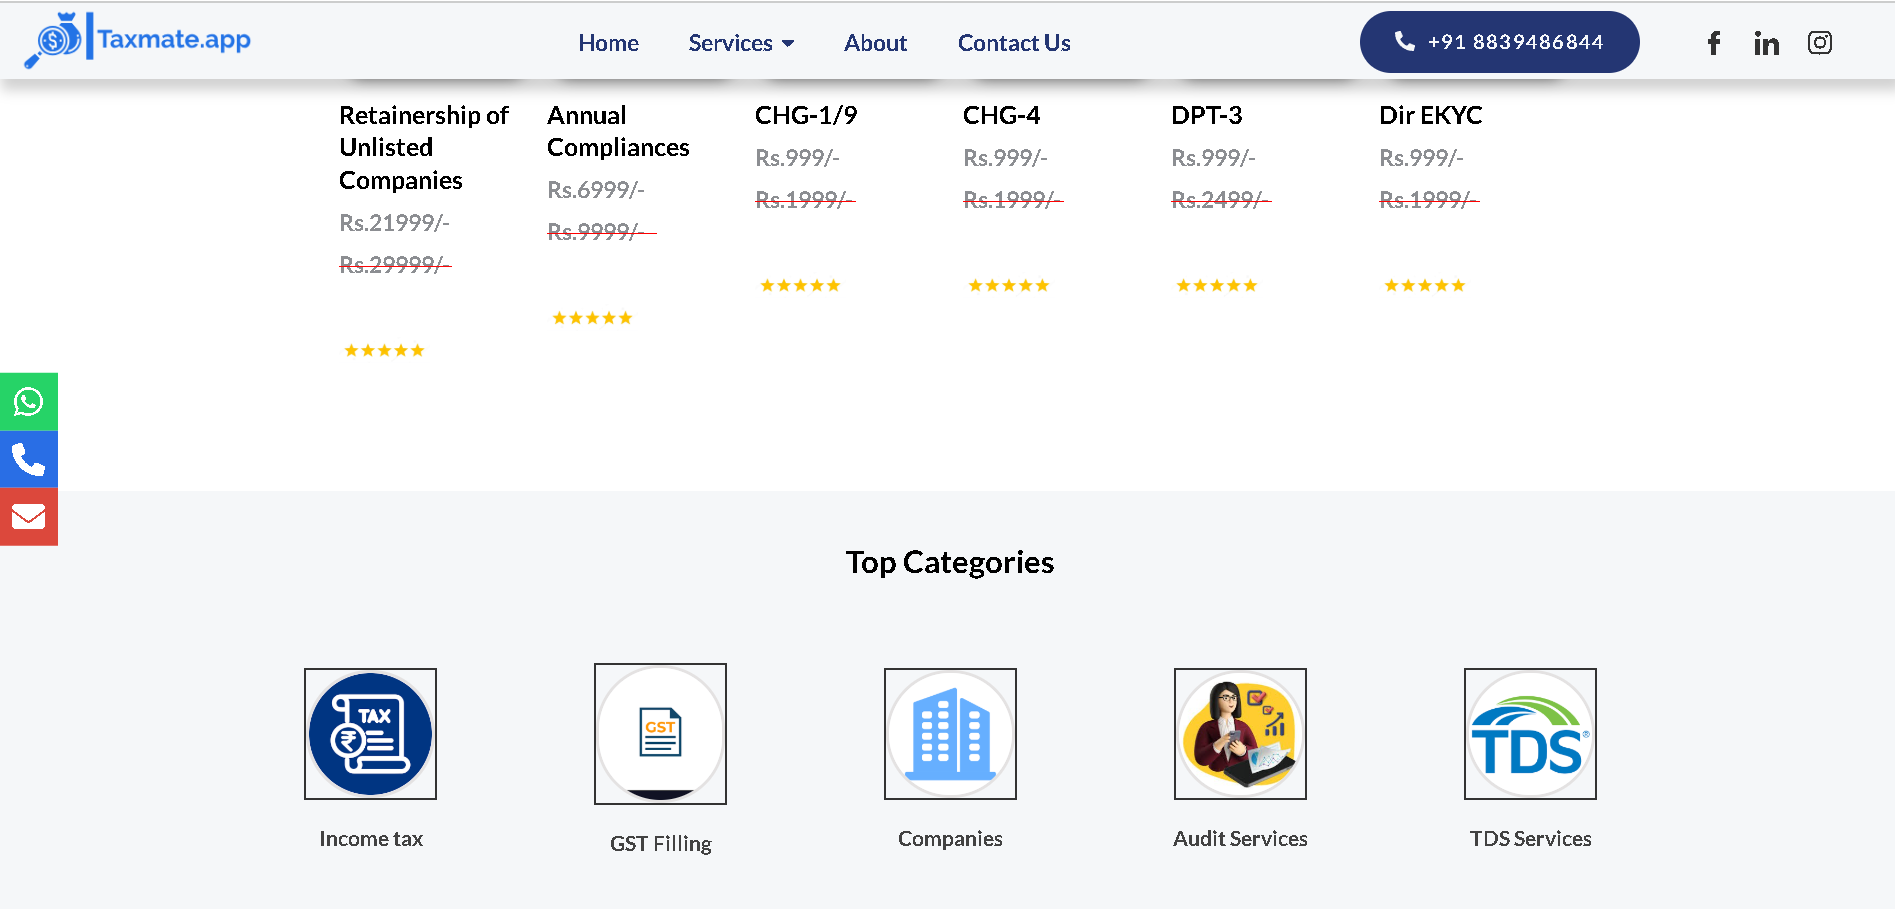Click the struck-through Rs.29999/- price
The image size is (1895, 909).
point(395,265)
